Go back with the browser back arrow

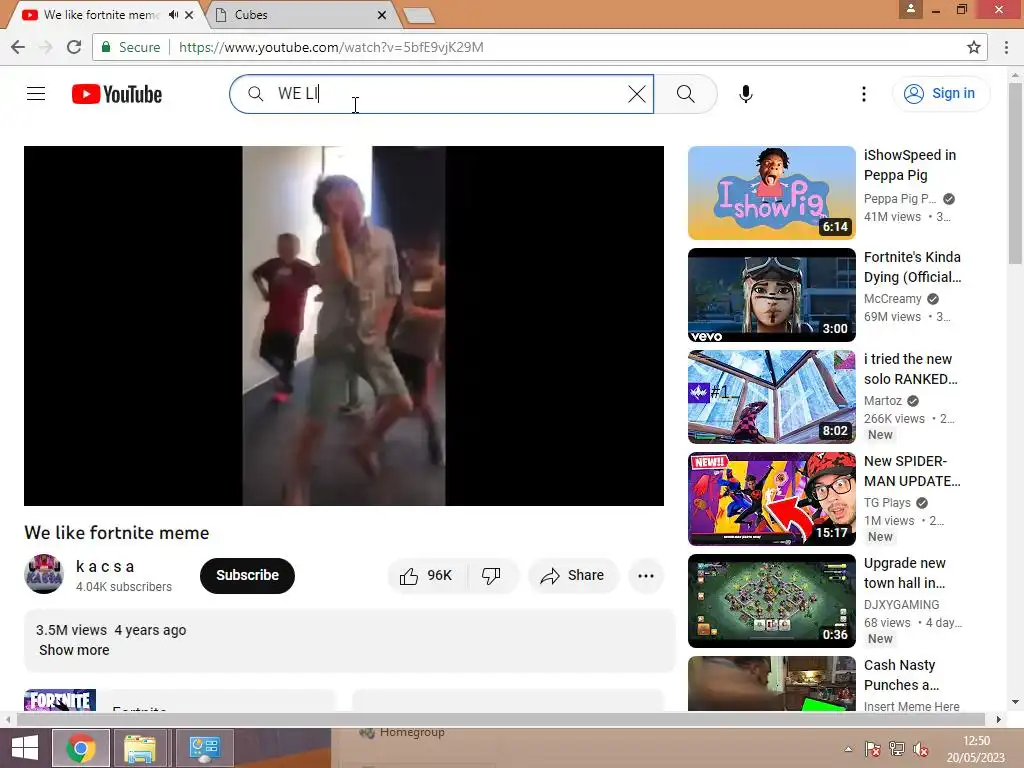18,47
